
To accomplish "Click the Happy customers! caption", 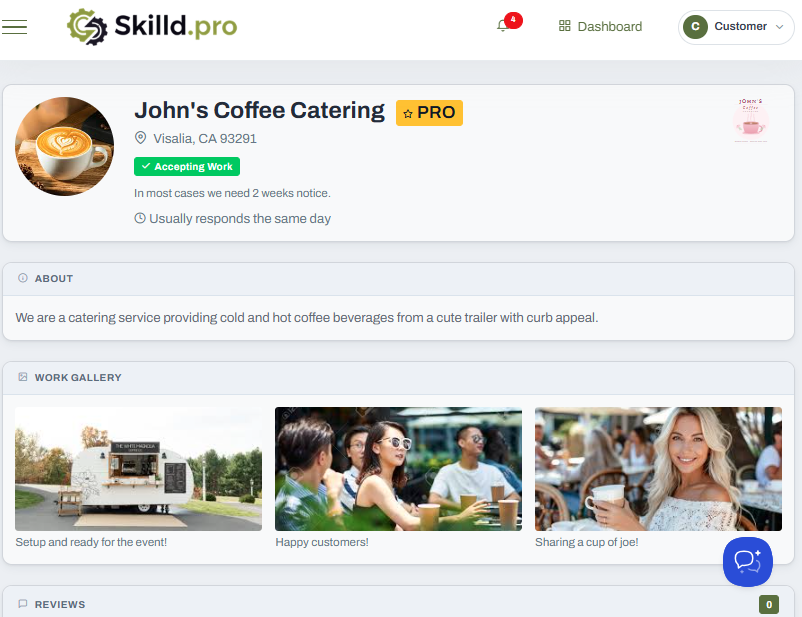I will click(322, 542).
